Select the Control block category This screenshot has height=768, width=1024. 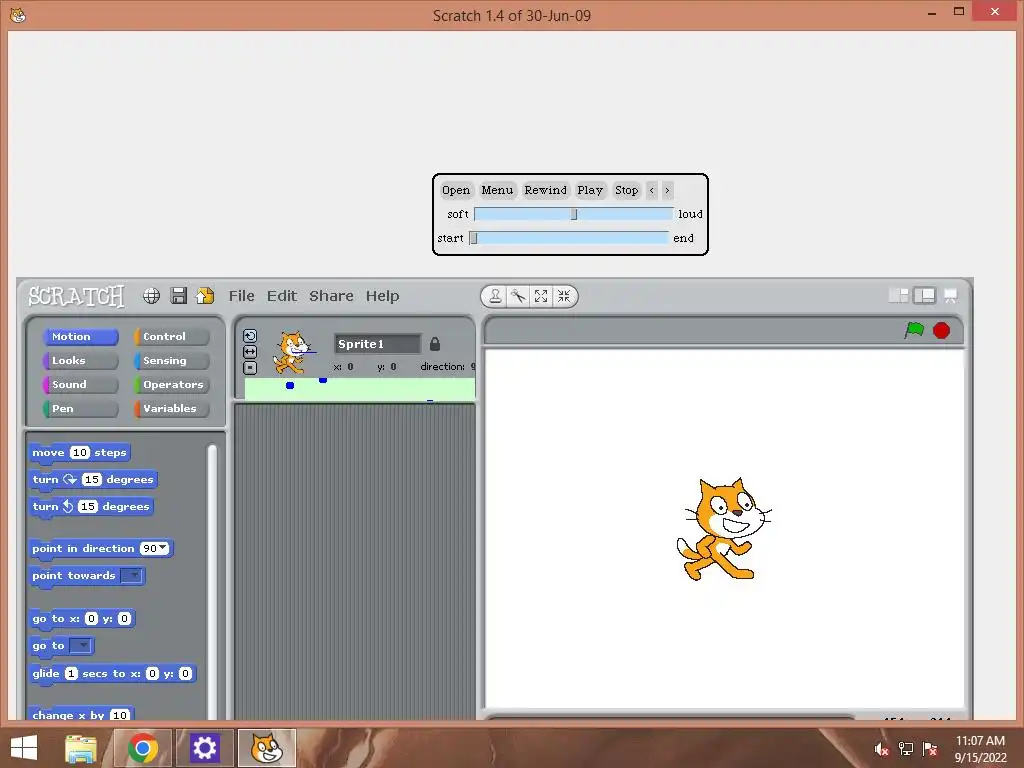pos(171,336)
